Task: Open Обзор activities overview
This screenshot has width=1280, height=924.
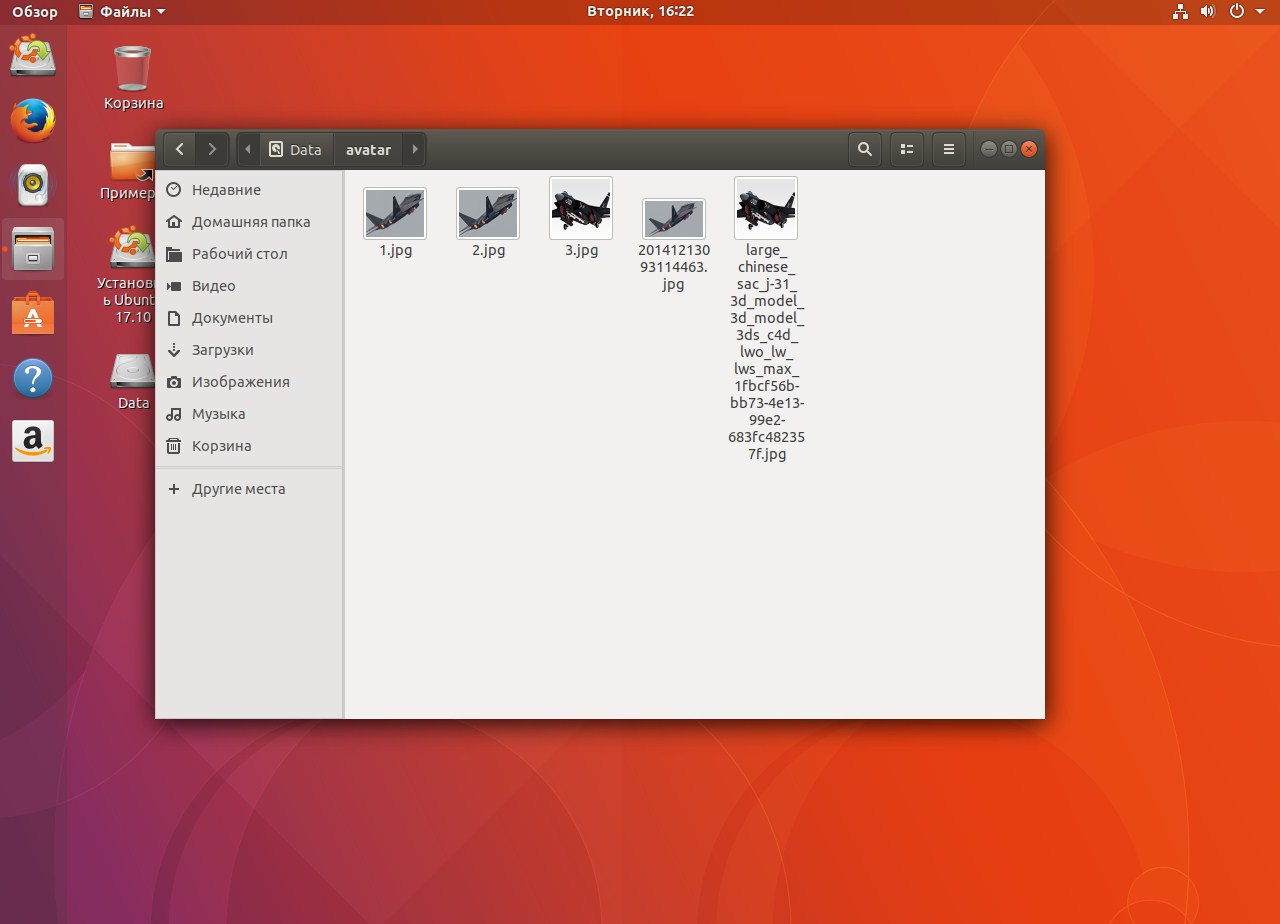Action: click(x=35, y=12)
